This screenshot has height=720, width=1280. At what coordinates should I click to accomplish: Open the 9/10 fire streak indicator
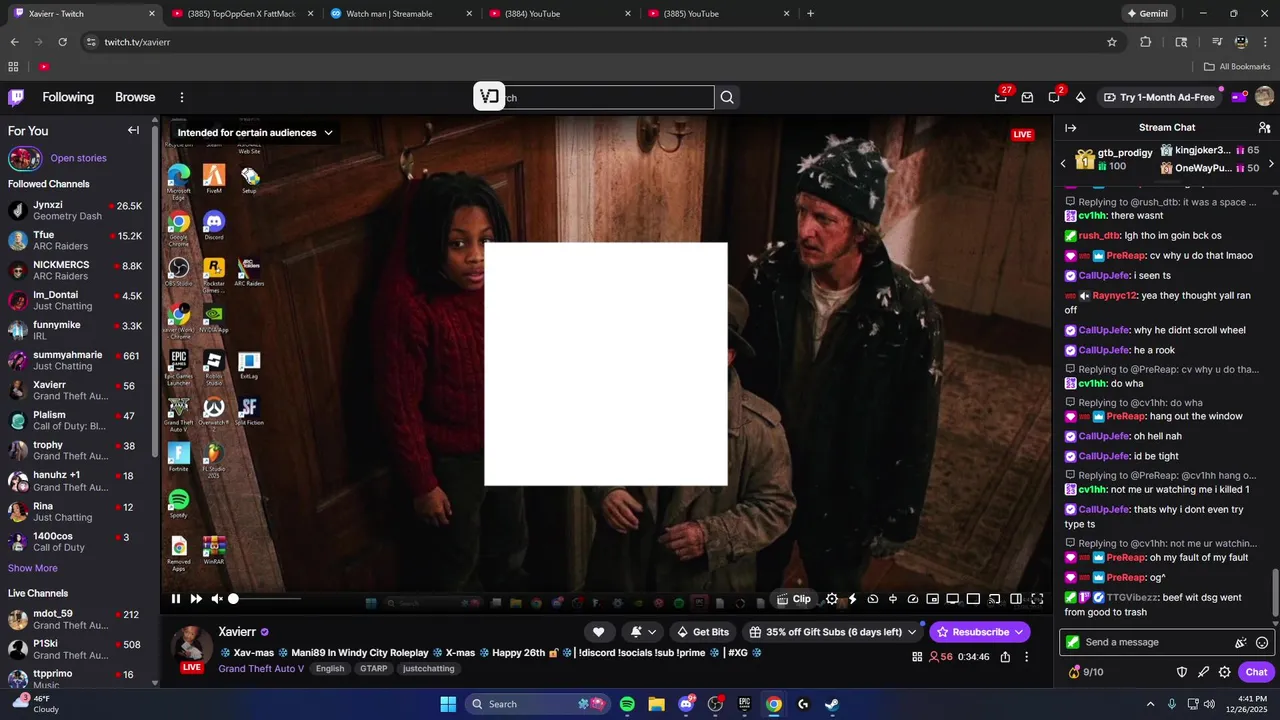point(1086,672)
